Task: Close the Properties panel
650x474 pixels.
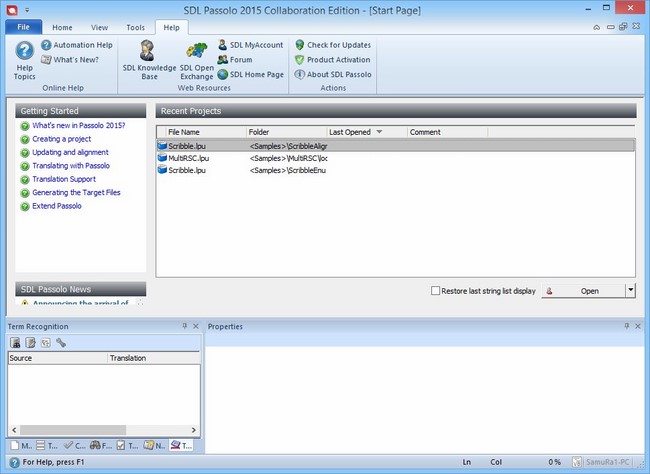Action: [638, 326]
